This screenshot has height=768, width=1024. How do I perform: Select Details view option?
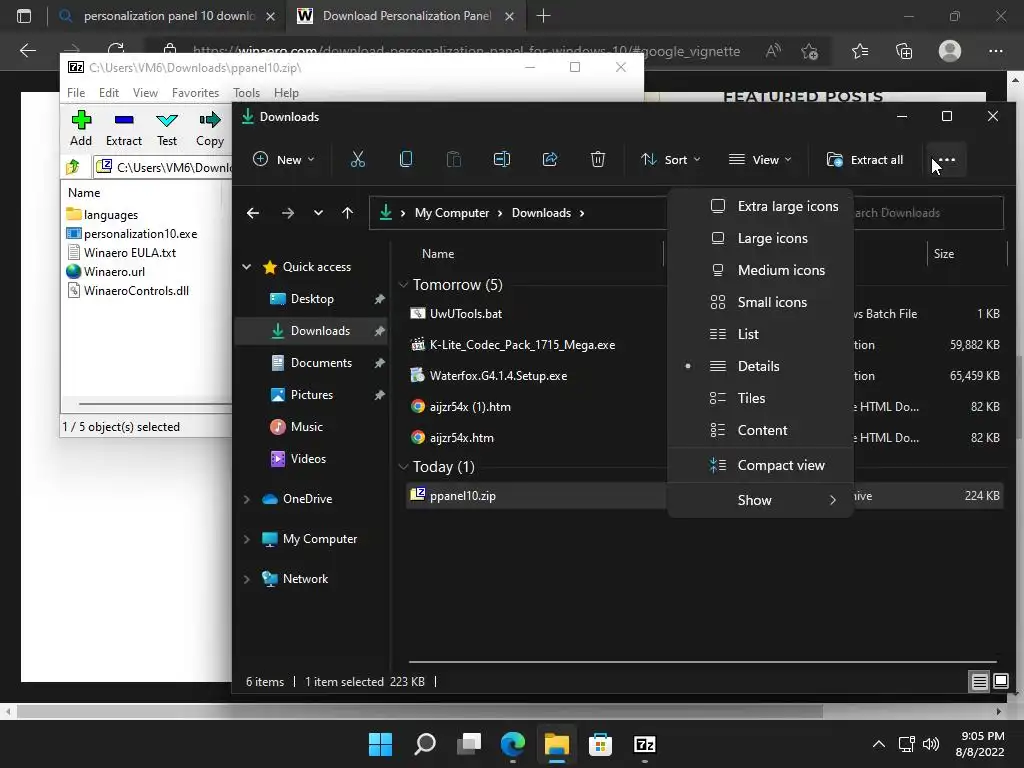tap(761, 366)
